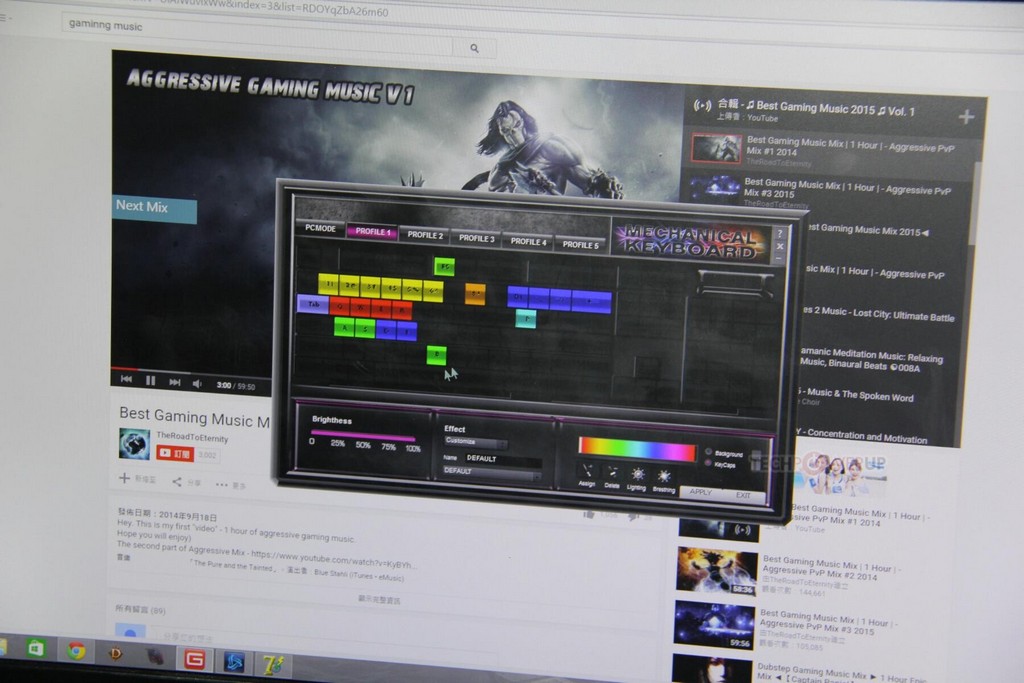Click the red YouTube subscribe button
This screenshot has width=1024, height=683.
click(175, 453)
